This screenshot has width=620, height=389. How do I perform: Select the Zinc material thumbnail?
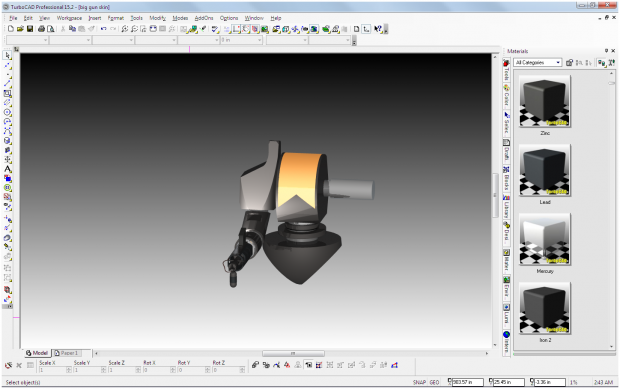pyautogui.click(x=544, y=101)
